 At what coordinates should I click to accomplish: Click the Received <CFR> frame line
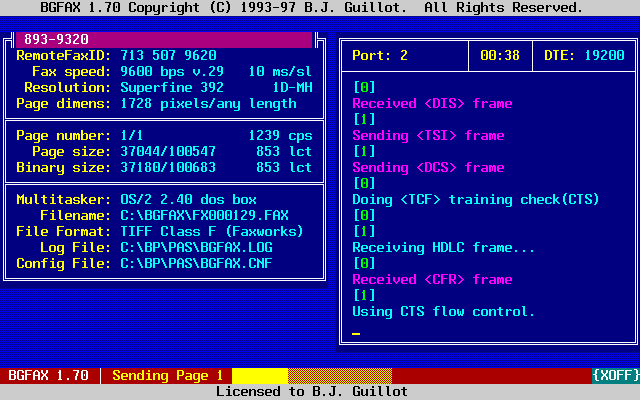pyautogui.click(x=432, y=280)
